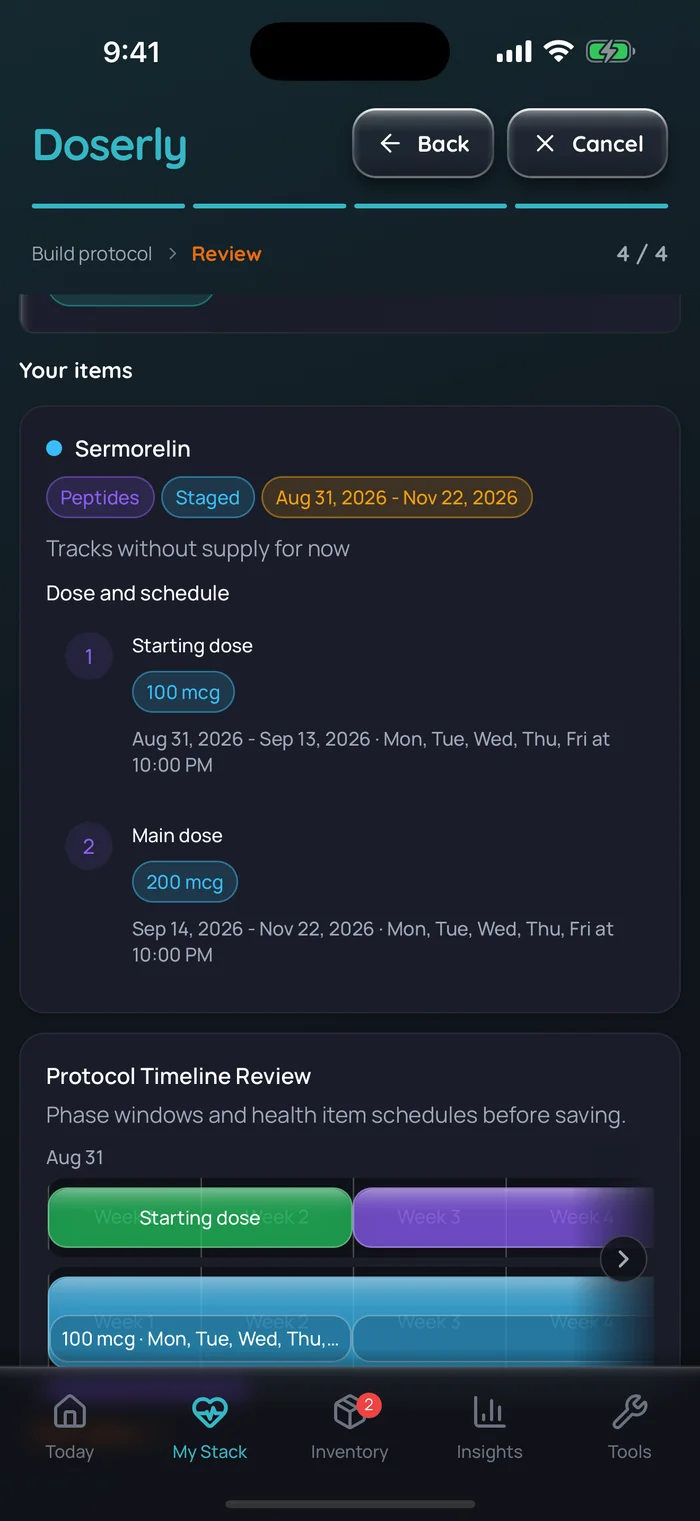Open the Today home tab icon
Viewport: 700px width, 1521px height.
click(69, 1412)
